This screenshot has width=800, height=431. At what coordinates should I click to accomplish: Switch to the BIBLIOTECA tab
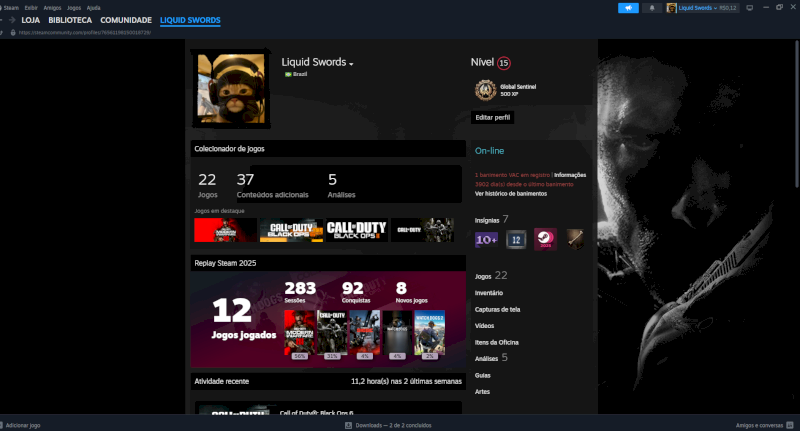tap(70, 20)
